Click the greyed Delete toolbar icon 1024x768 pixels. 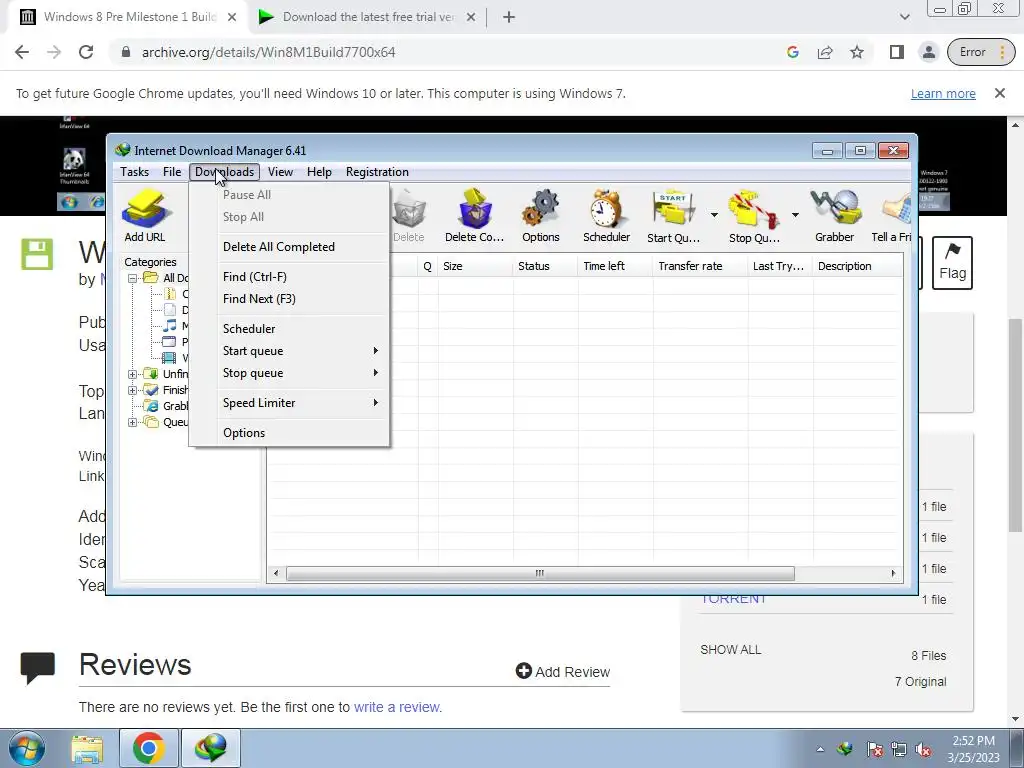(x=409, y=216)
